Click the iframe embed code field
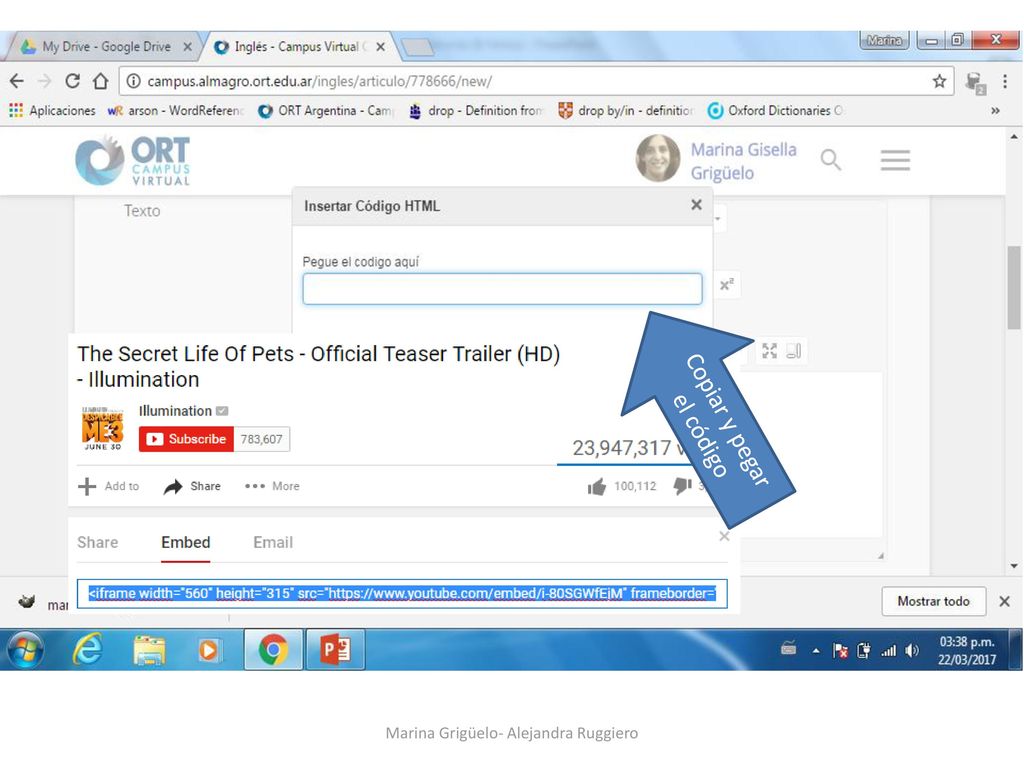1024x768 pixels. (402, 594)
